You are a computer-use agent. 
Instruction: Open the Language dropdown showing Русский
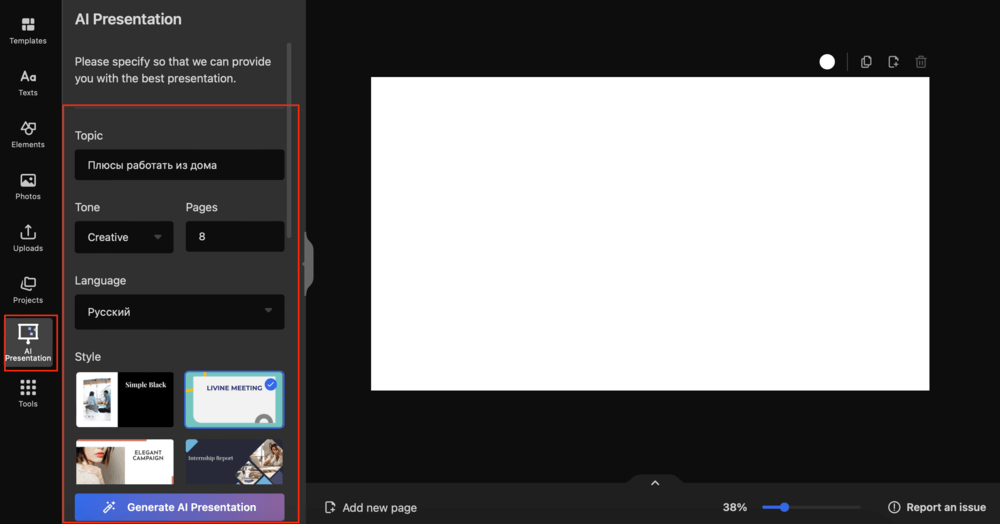(x=180, y=312)
